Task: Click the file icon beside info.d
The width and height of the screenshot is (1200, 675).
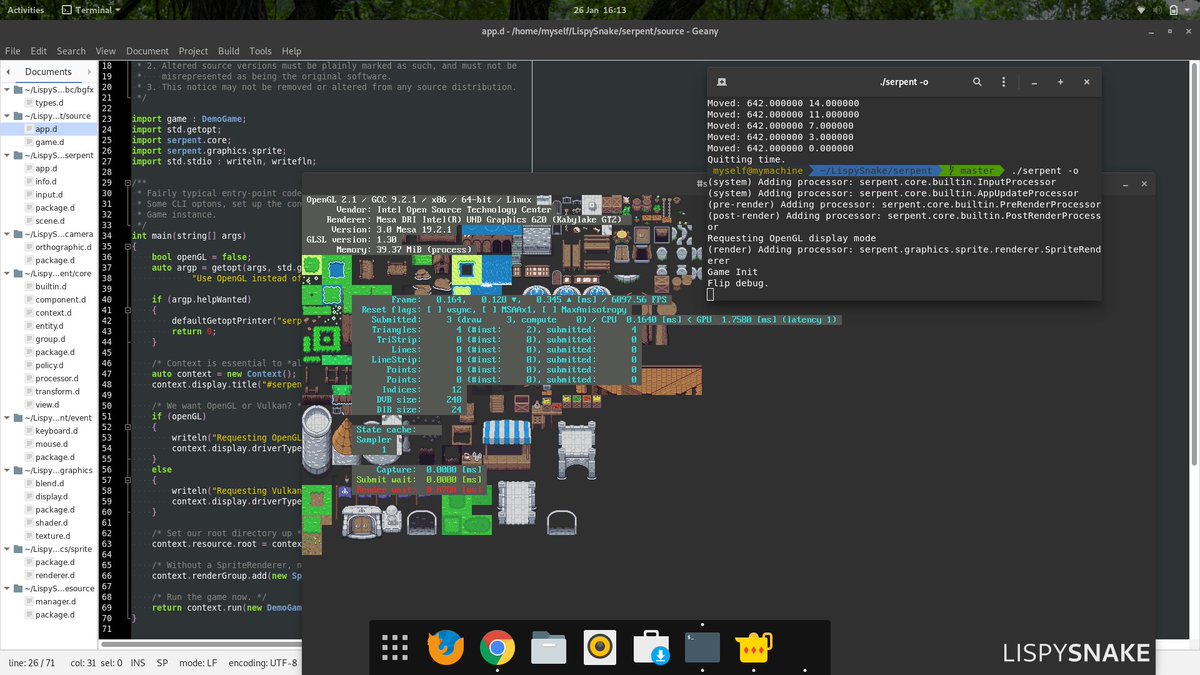Action: pos(27,182)
